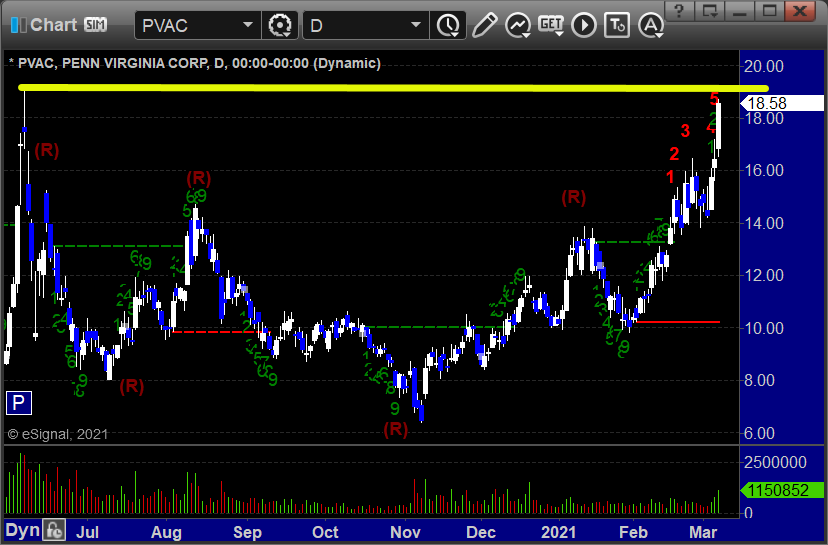Click the Nov label on time axis
Screen dimensions: 828x545
(405, 532)
